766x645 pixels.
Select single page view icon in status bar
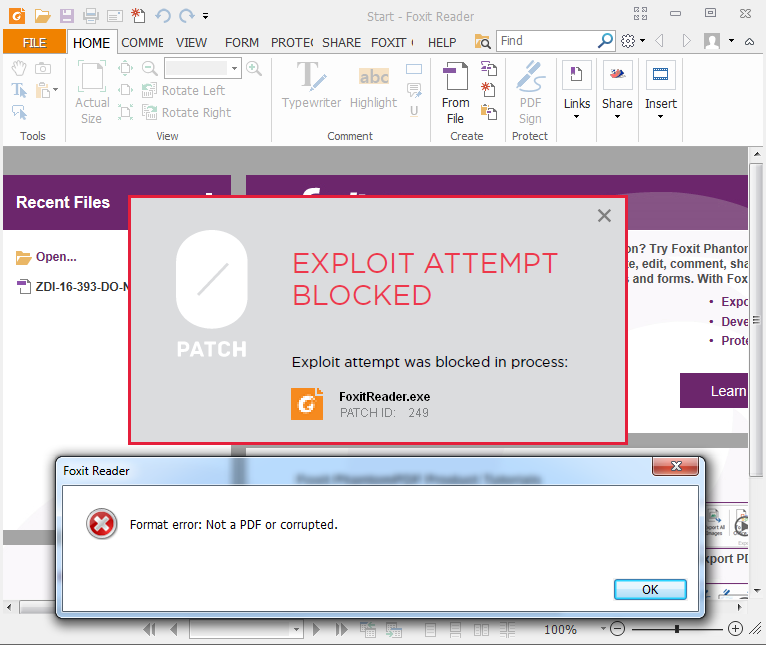tap(430, 630)
